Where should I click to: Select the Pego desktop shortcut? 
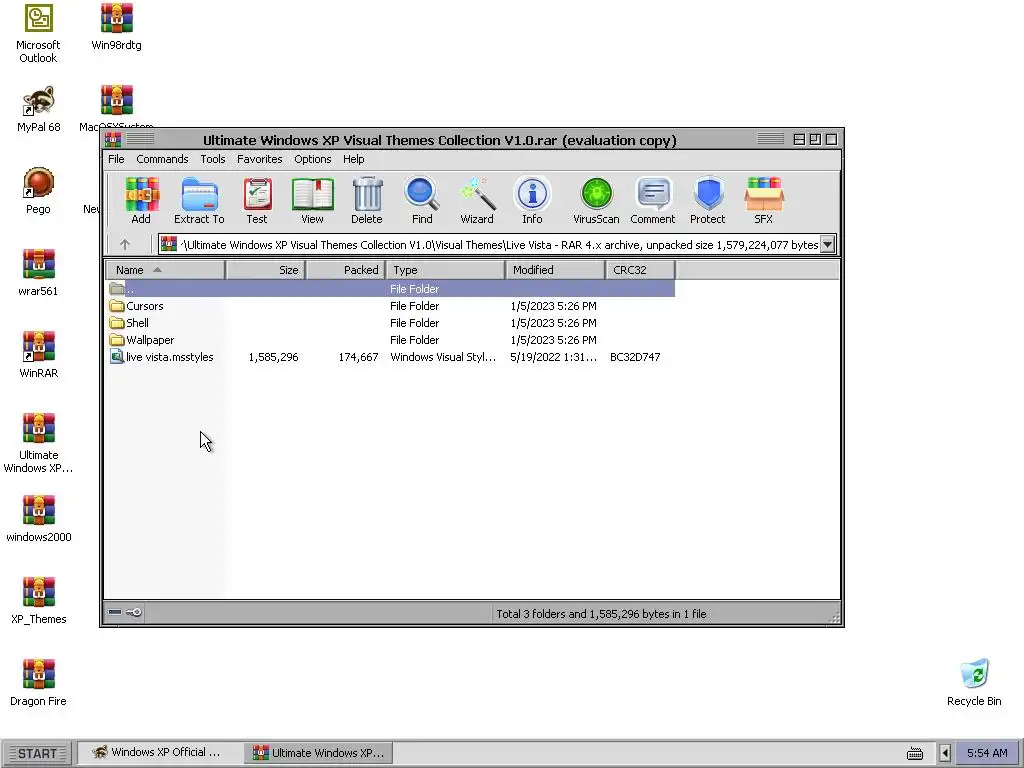pos(38,191)
